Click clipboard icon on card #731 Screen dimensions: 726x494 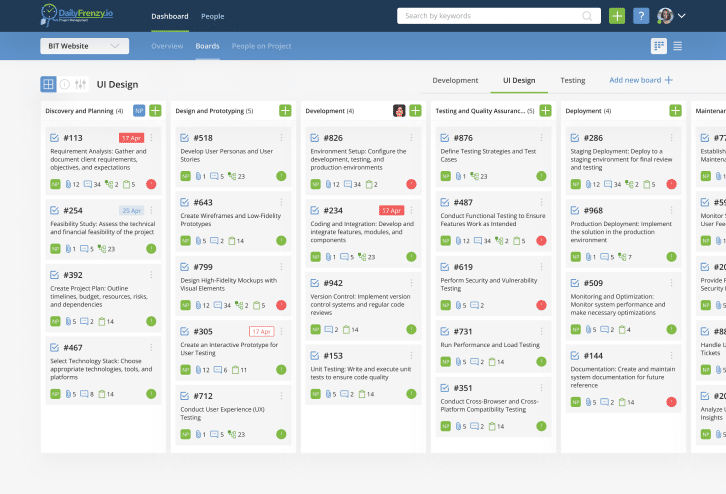pyautogui.click(x=492, y=362)
